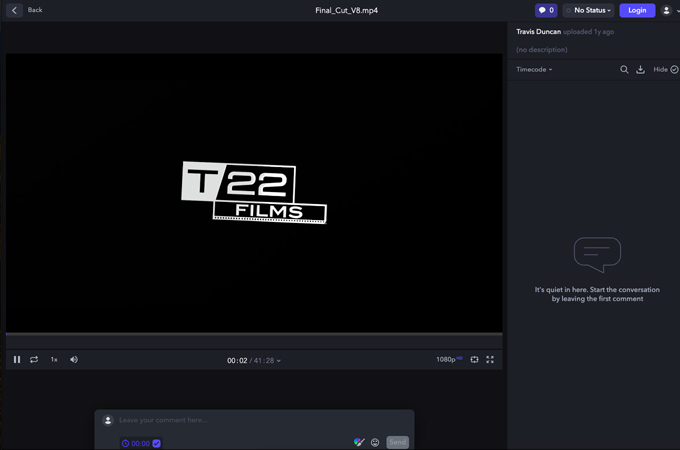Open the drawing annotation tool
680x450 pixels.
(x=359, y=442)
